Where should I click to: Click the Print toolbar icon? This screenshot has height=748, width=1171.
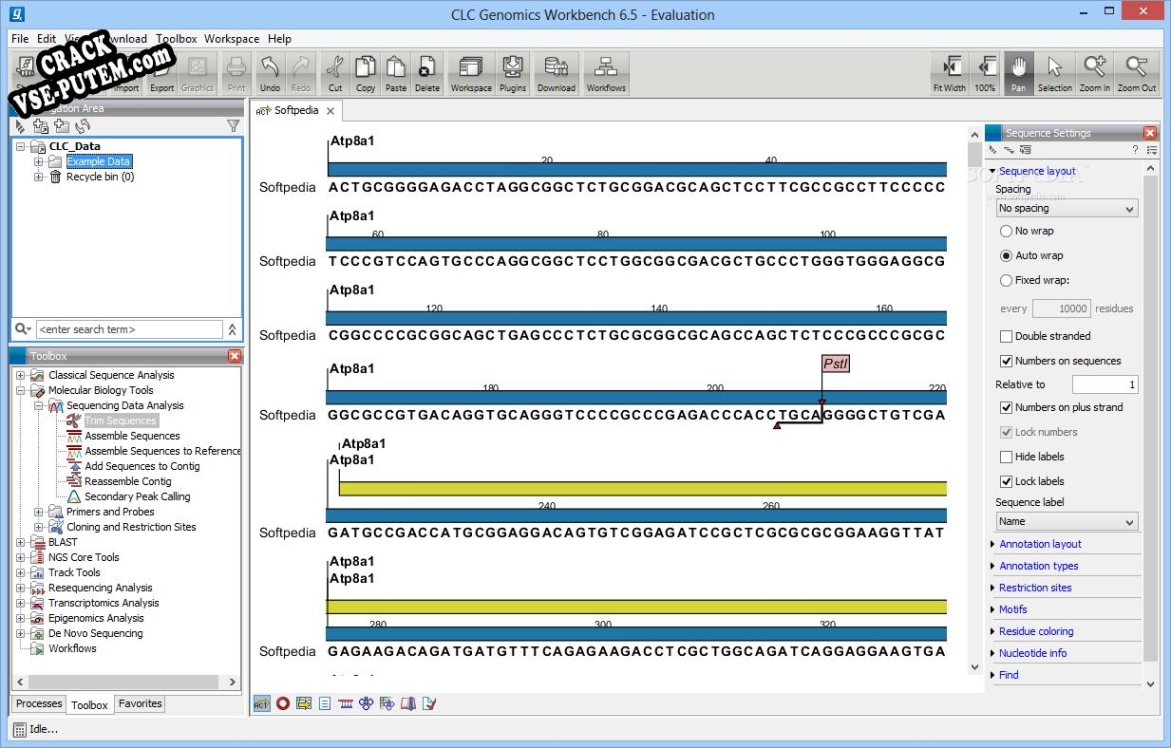pyautogui.click(x=236, y=73)
